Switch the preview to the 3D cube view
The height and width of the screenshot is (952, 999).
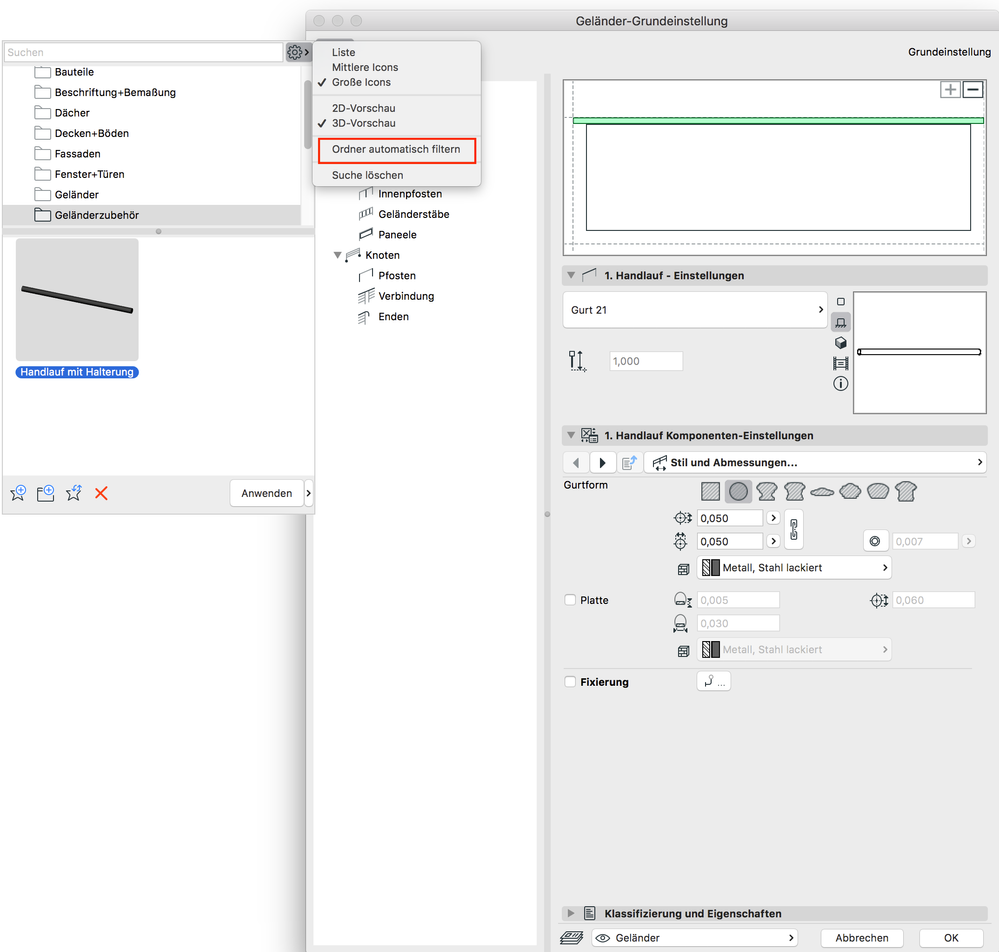(x=841, y=343)
